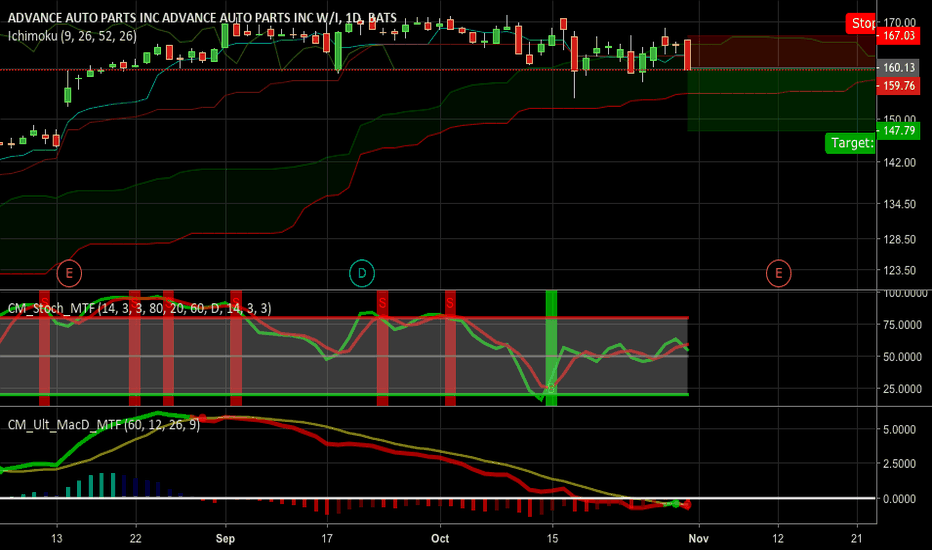Click the 21 date on time axis
The image size is (932, 550).
click(x=857, y=539)
